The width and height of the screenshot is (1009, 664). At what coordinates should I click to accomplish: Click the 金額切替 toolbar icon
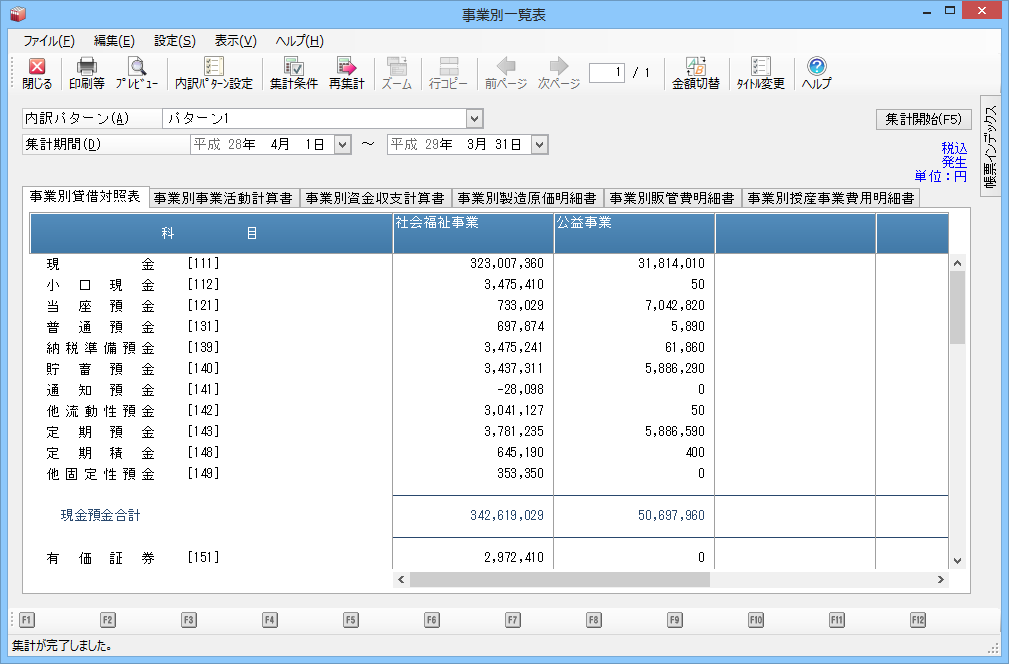pyautogui.click(x=695, y=67)
